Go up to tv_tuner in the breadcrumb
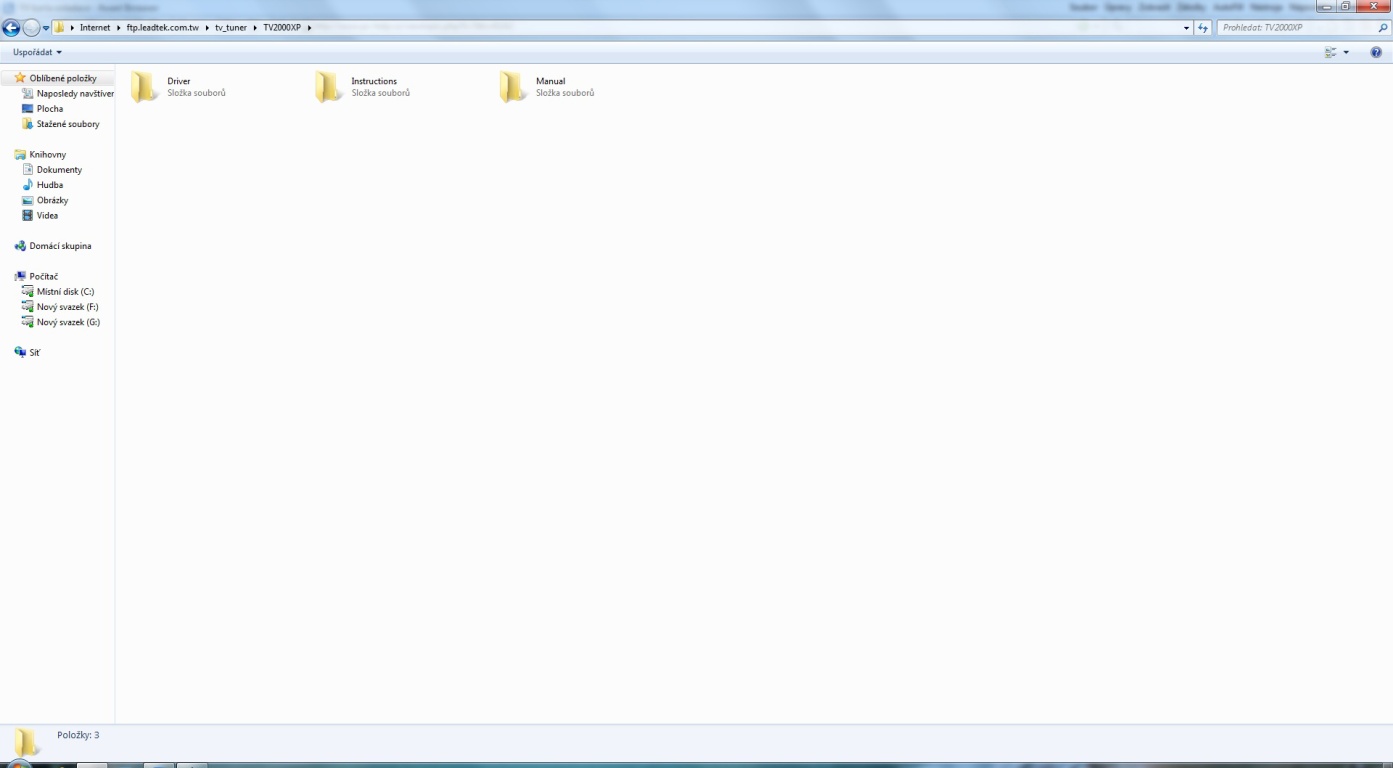 click(x=231, y=27)
